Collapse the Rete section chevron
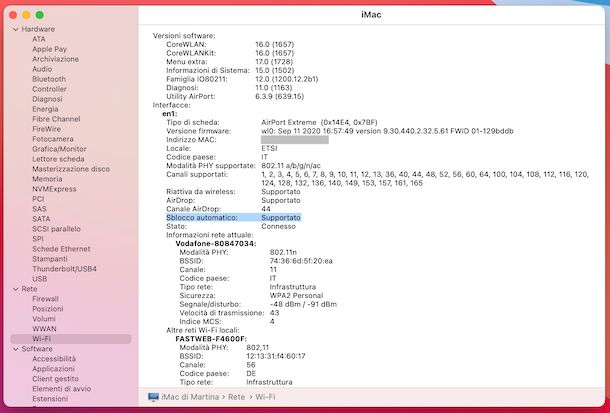The height and width of the screenshot is (413, 610). tap(16, 289)
